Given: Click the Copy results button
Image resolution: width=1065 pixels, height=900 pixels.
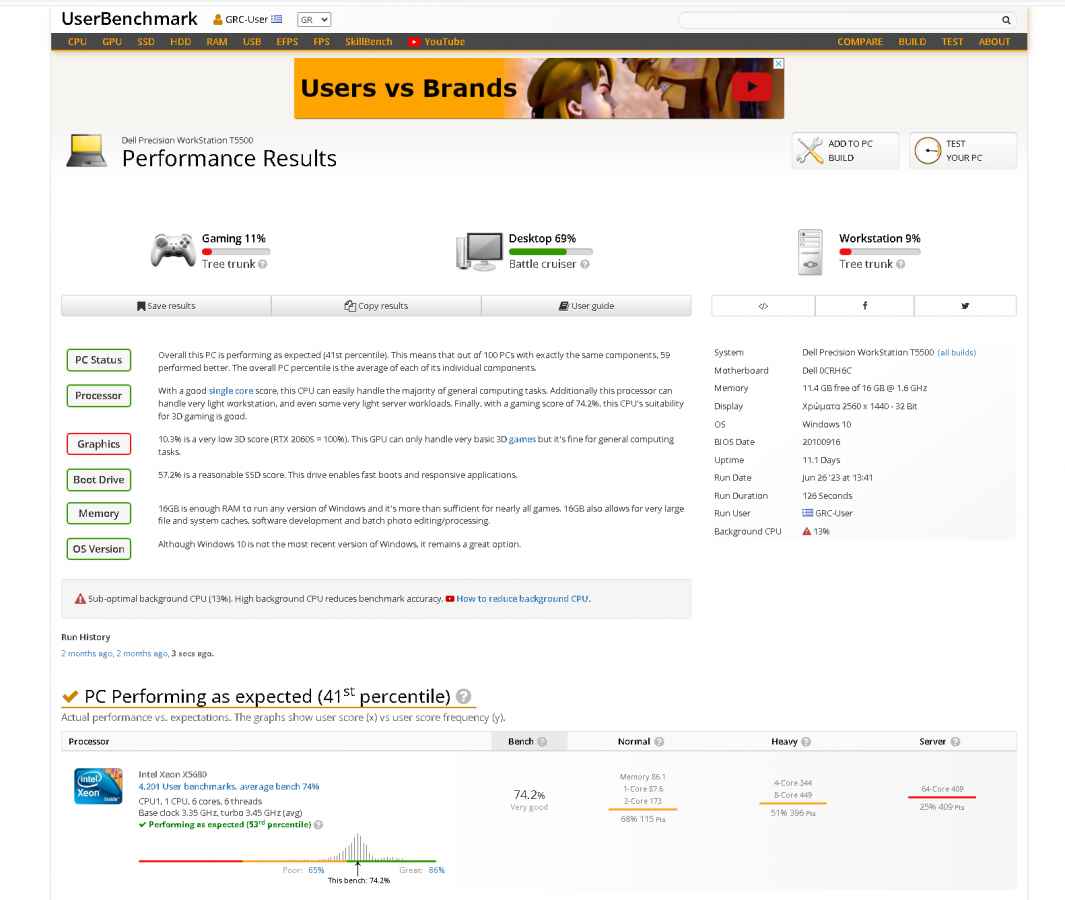Looking at the screenshot, I should point(376,306).
